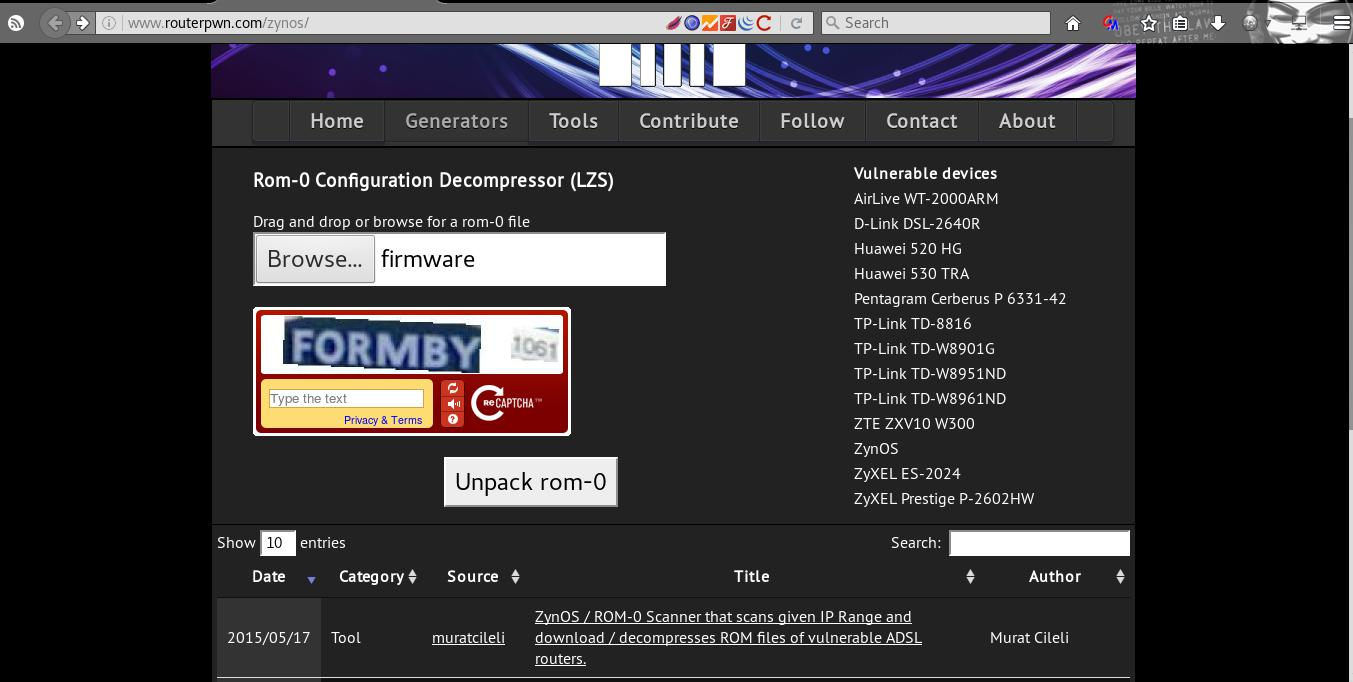This screenshot has width=1353, height=682.
Task: Open dropdown arrow next to face extension
Action: tap(1267, 23)
